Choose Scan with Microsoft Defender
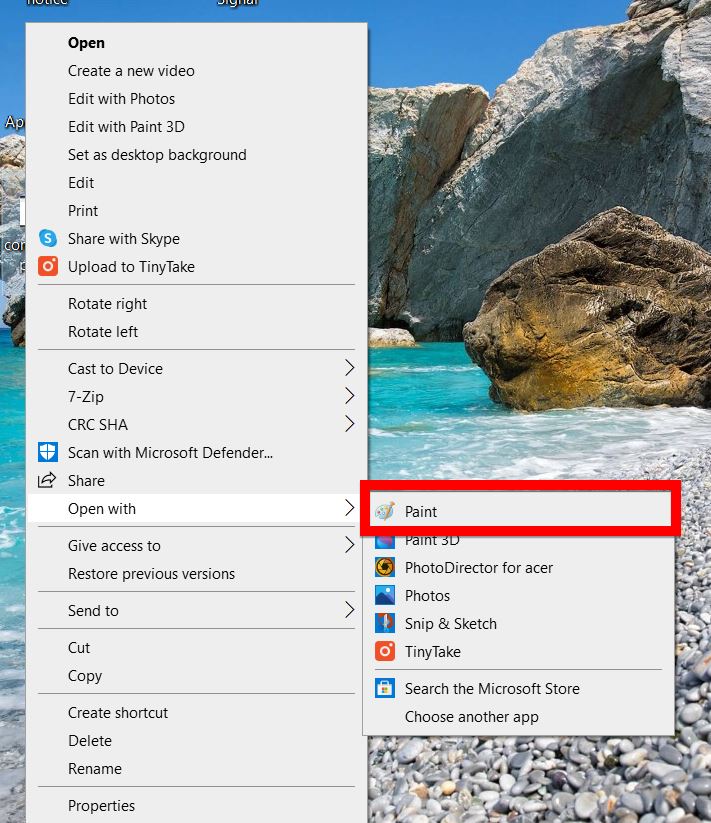The width and height of the screenshot is (711, 823). click(x=197, y=452)
